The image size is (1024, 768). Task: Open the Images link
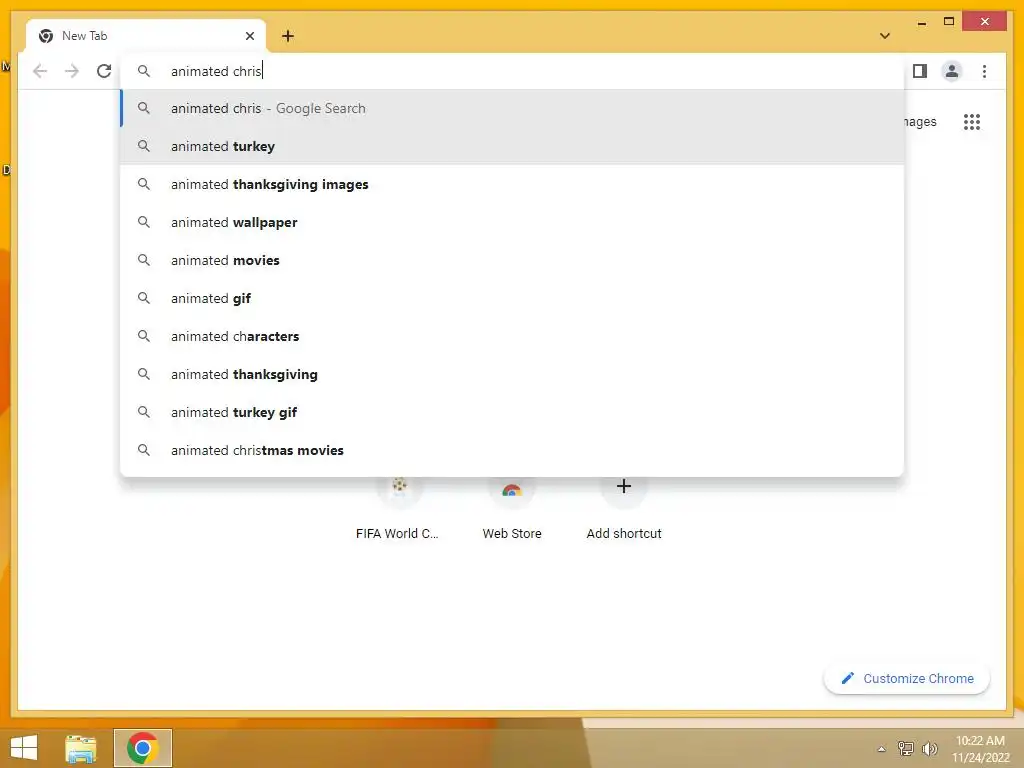pyautogui.click(x=920, y=121)
